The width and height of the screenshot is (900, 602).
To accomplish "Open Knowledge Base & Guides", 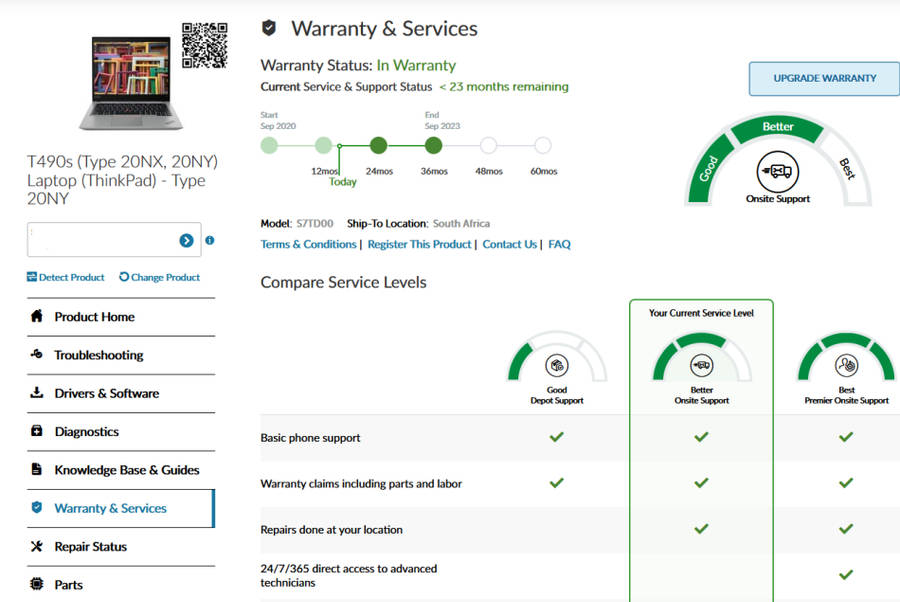I will coord(126,470).
